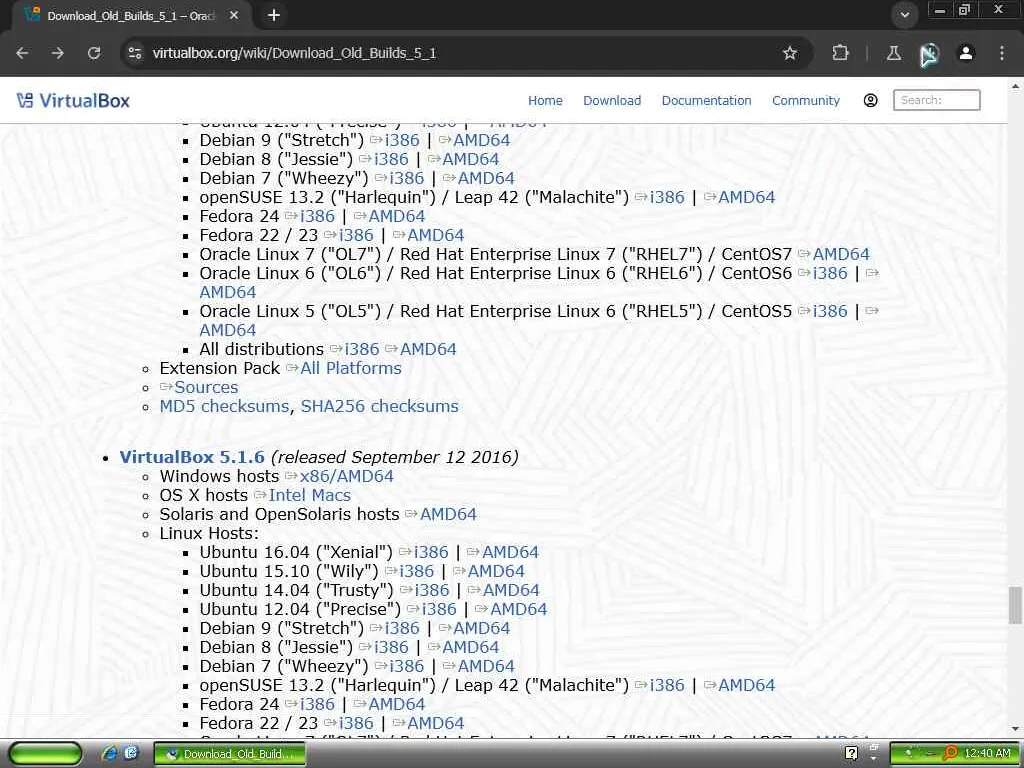Bookmark this page with the star icon
Screen dimensions: 1024x768
coord(790,53)
